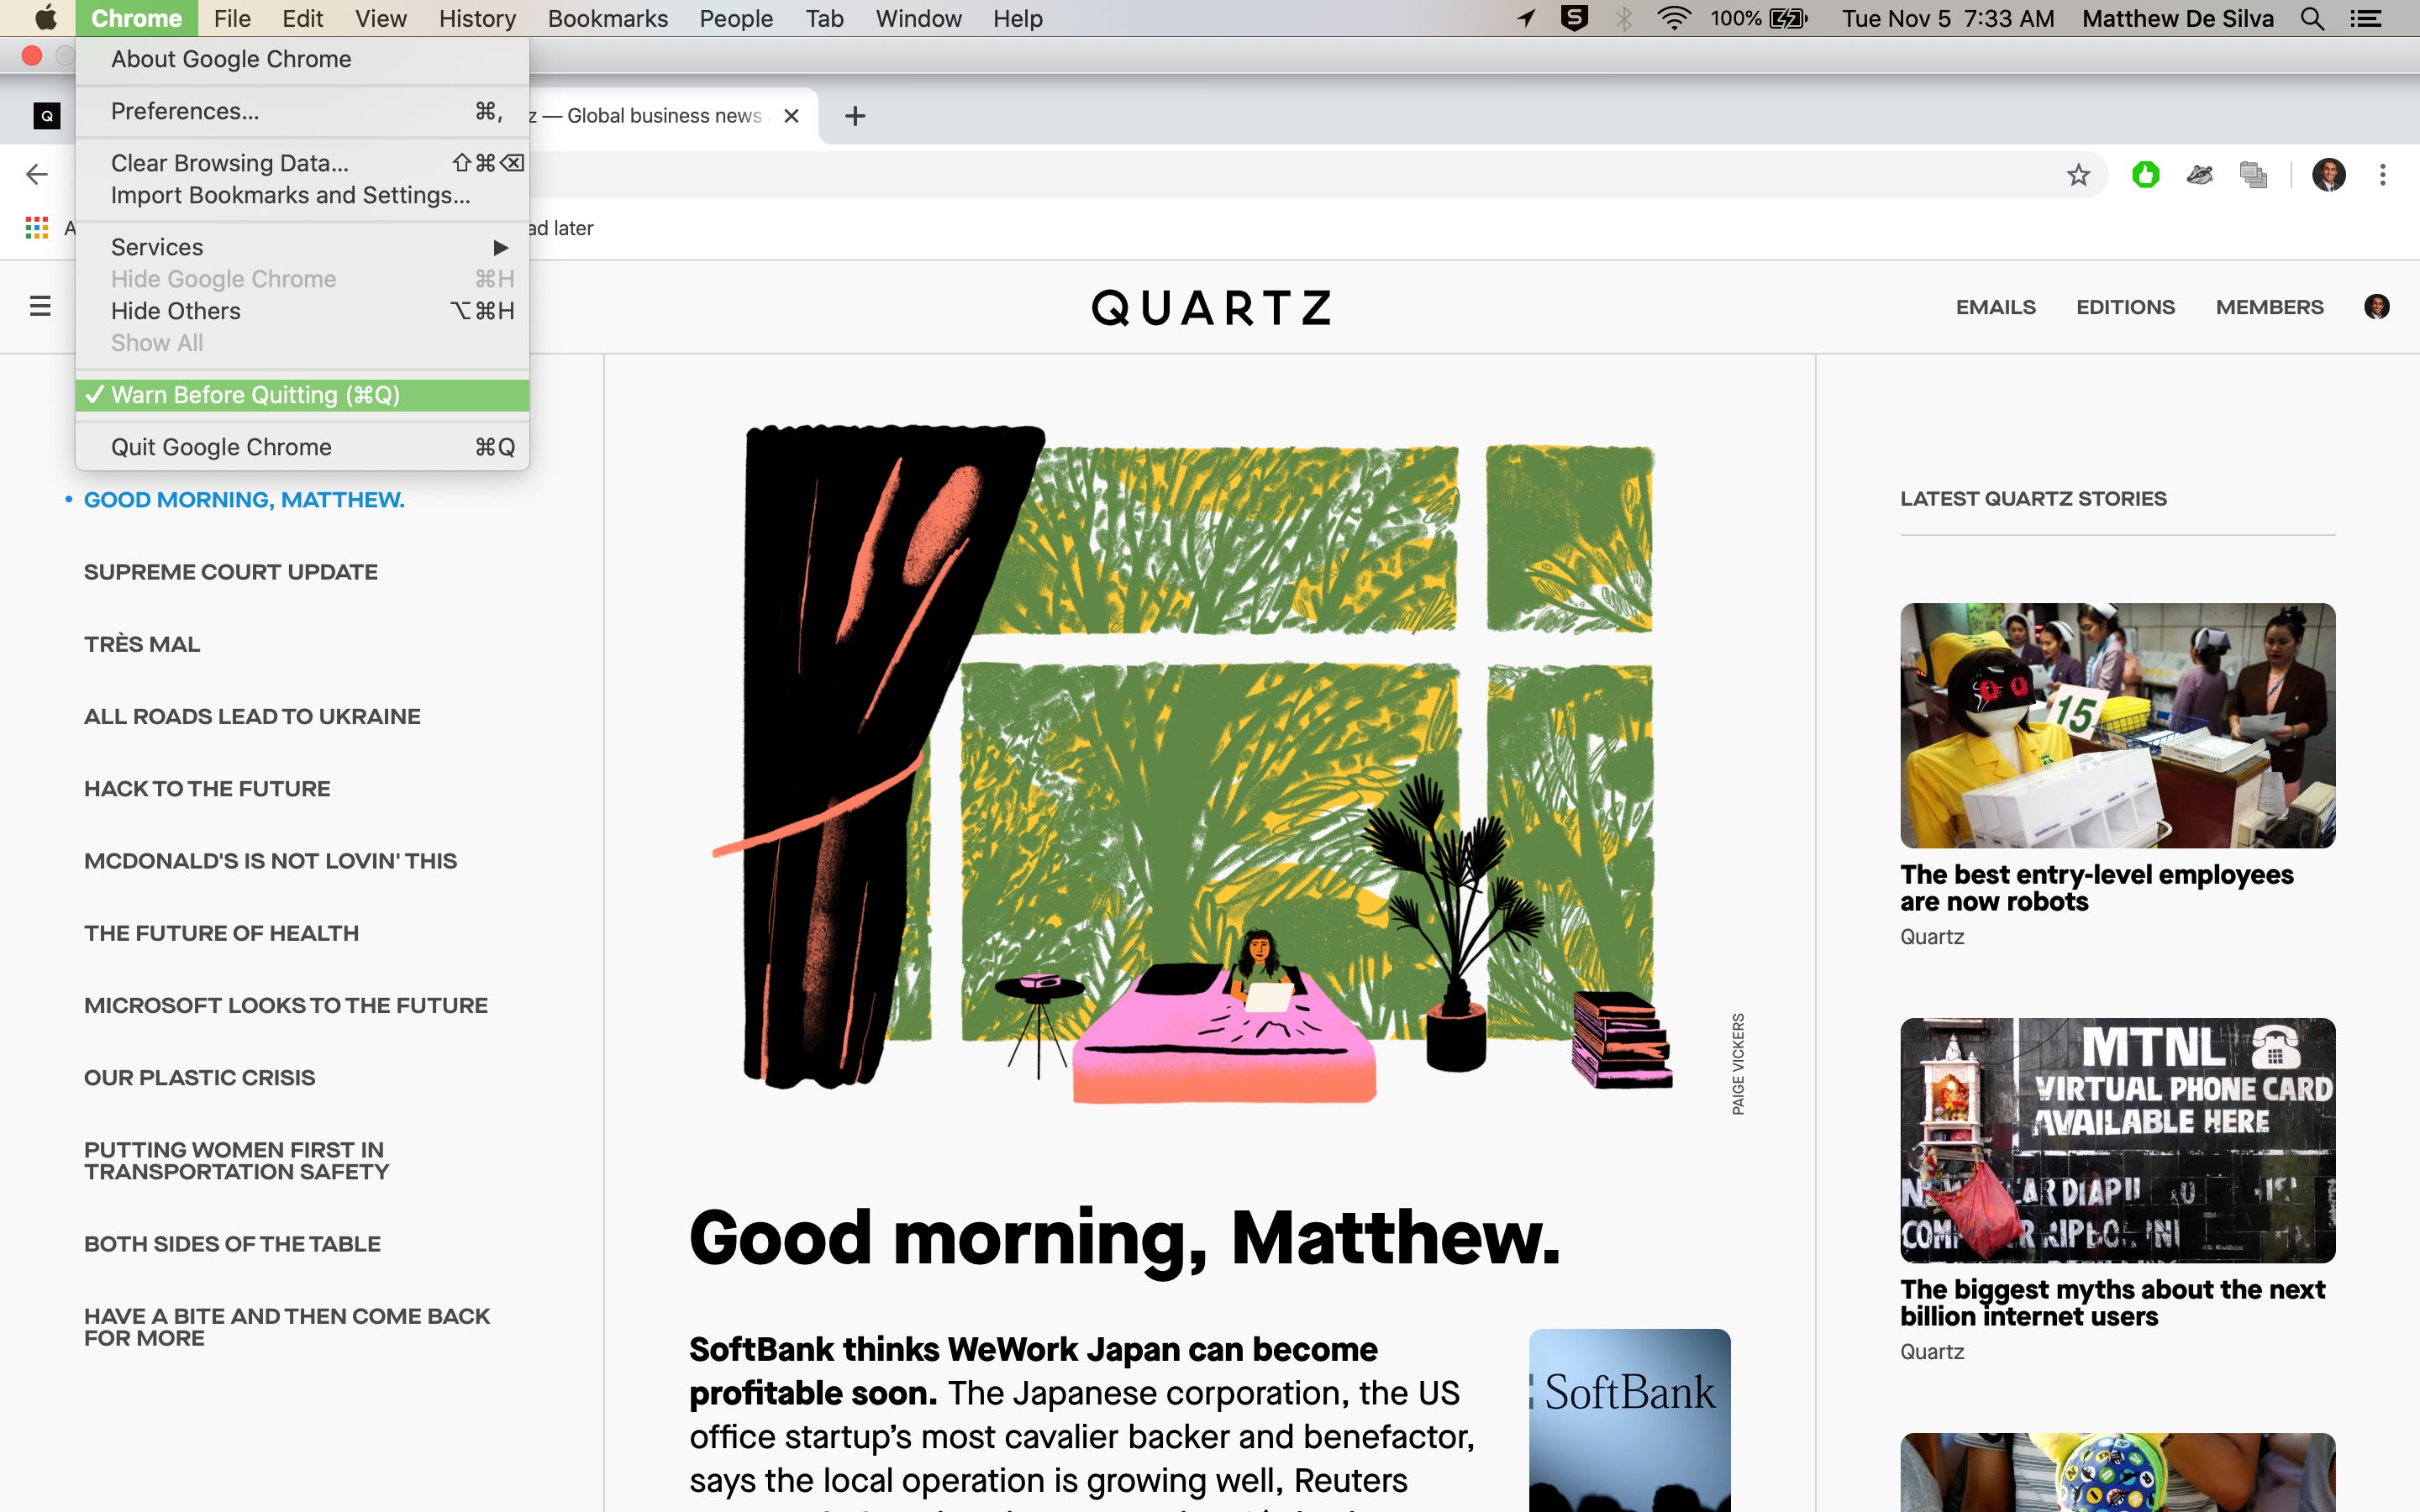Open Spotlight search magnifier
2420x1512 pixels.
(2312, 18)
